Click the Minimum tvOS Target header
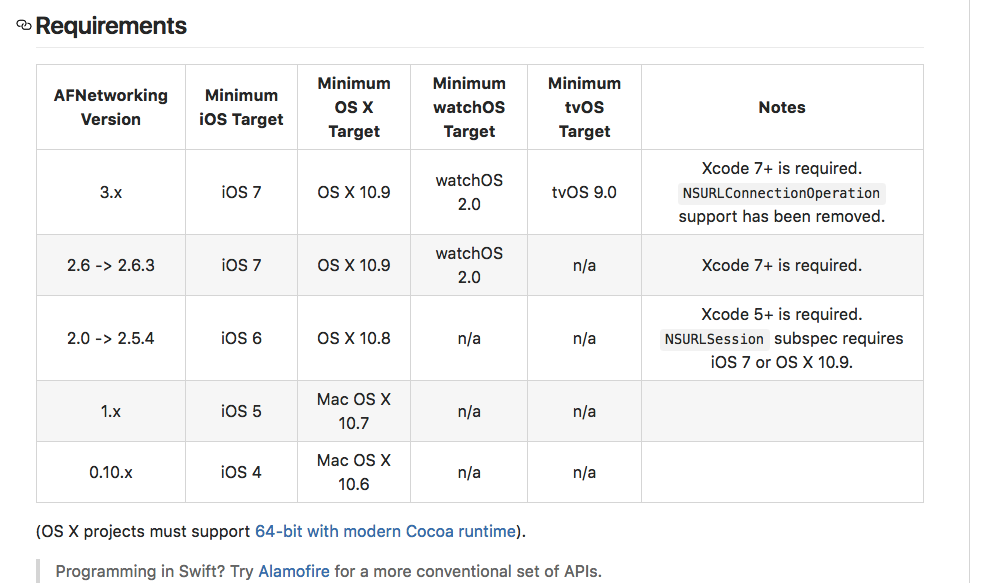Viewport: 984px width, 583px height. (584, 107)
